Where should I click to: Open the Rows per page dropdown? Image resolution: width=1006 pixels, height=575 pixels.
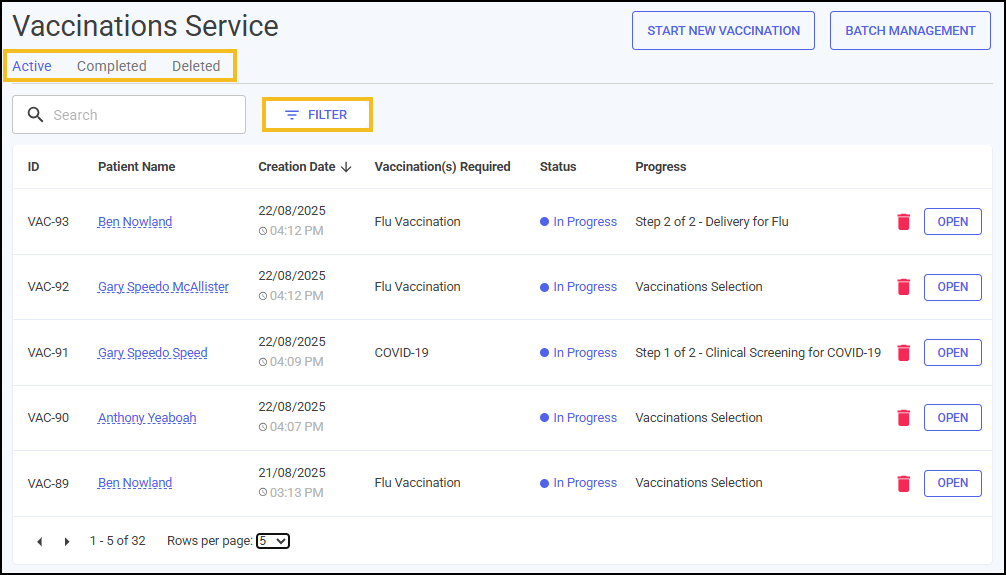(273, 541)
